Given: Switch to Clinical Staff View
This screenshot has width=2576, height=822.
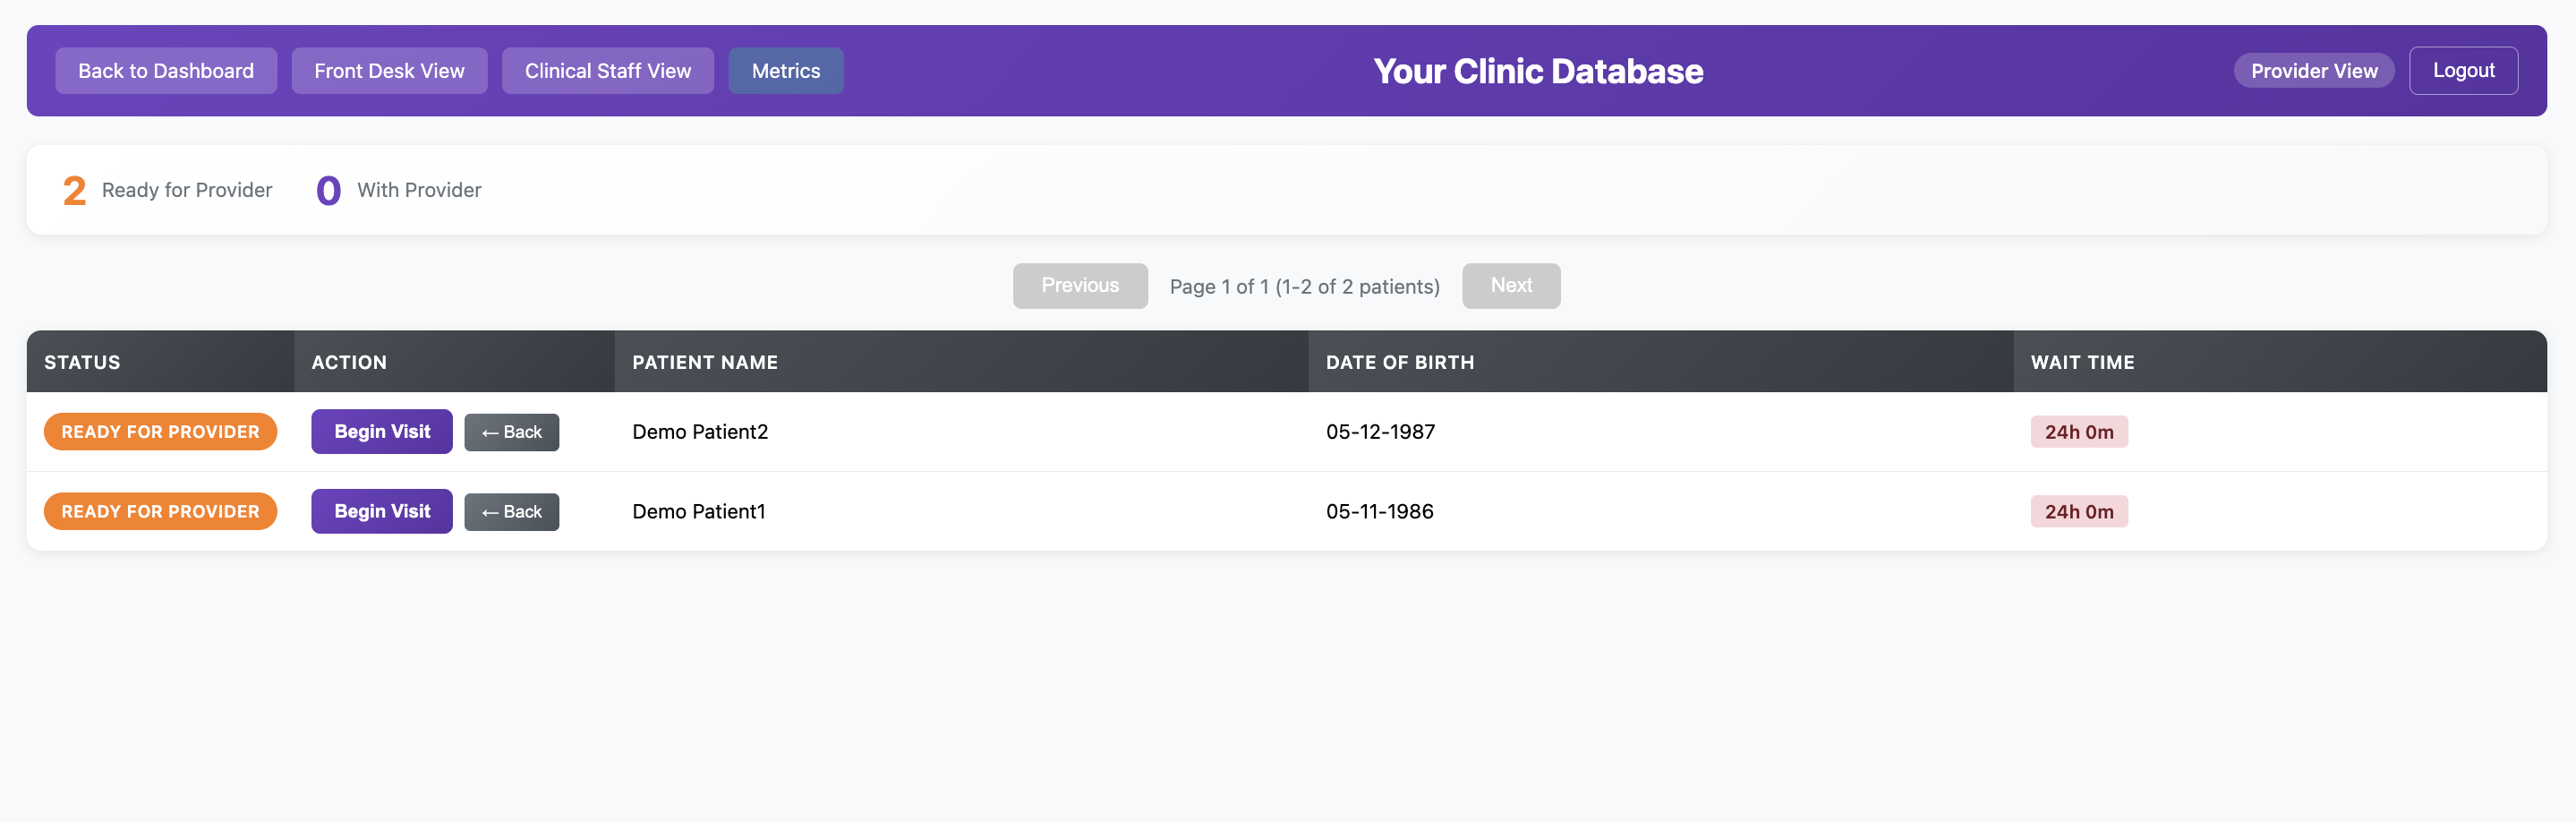Looking at the screenshot, I should coord(607,70).
